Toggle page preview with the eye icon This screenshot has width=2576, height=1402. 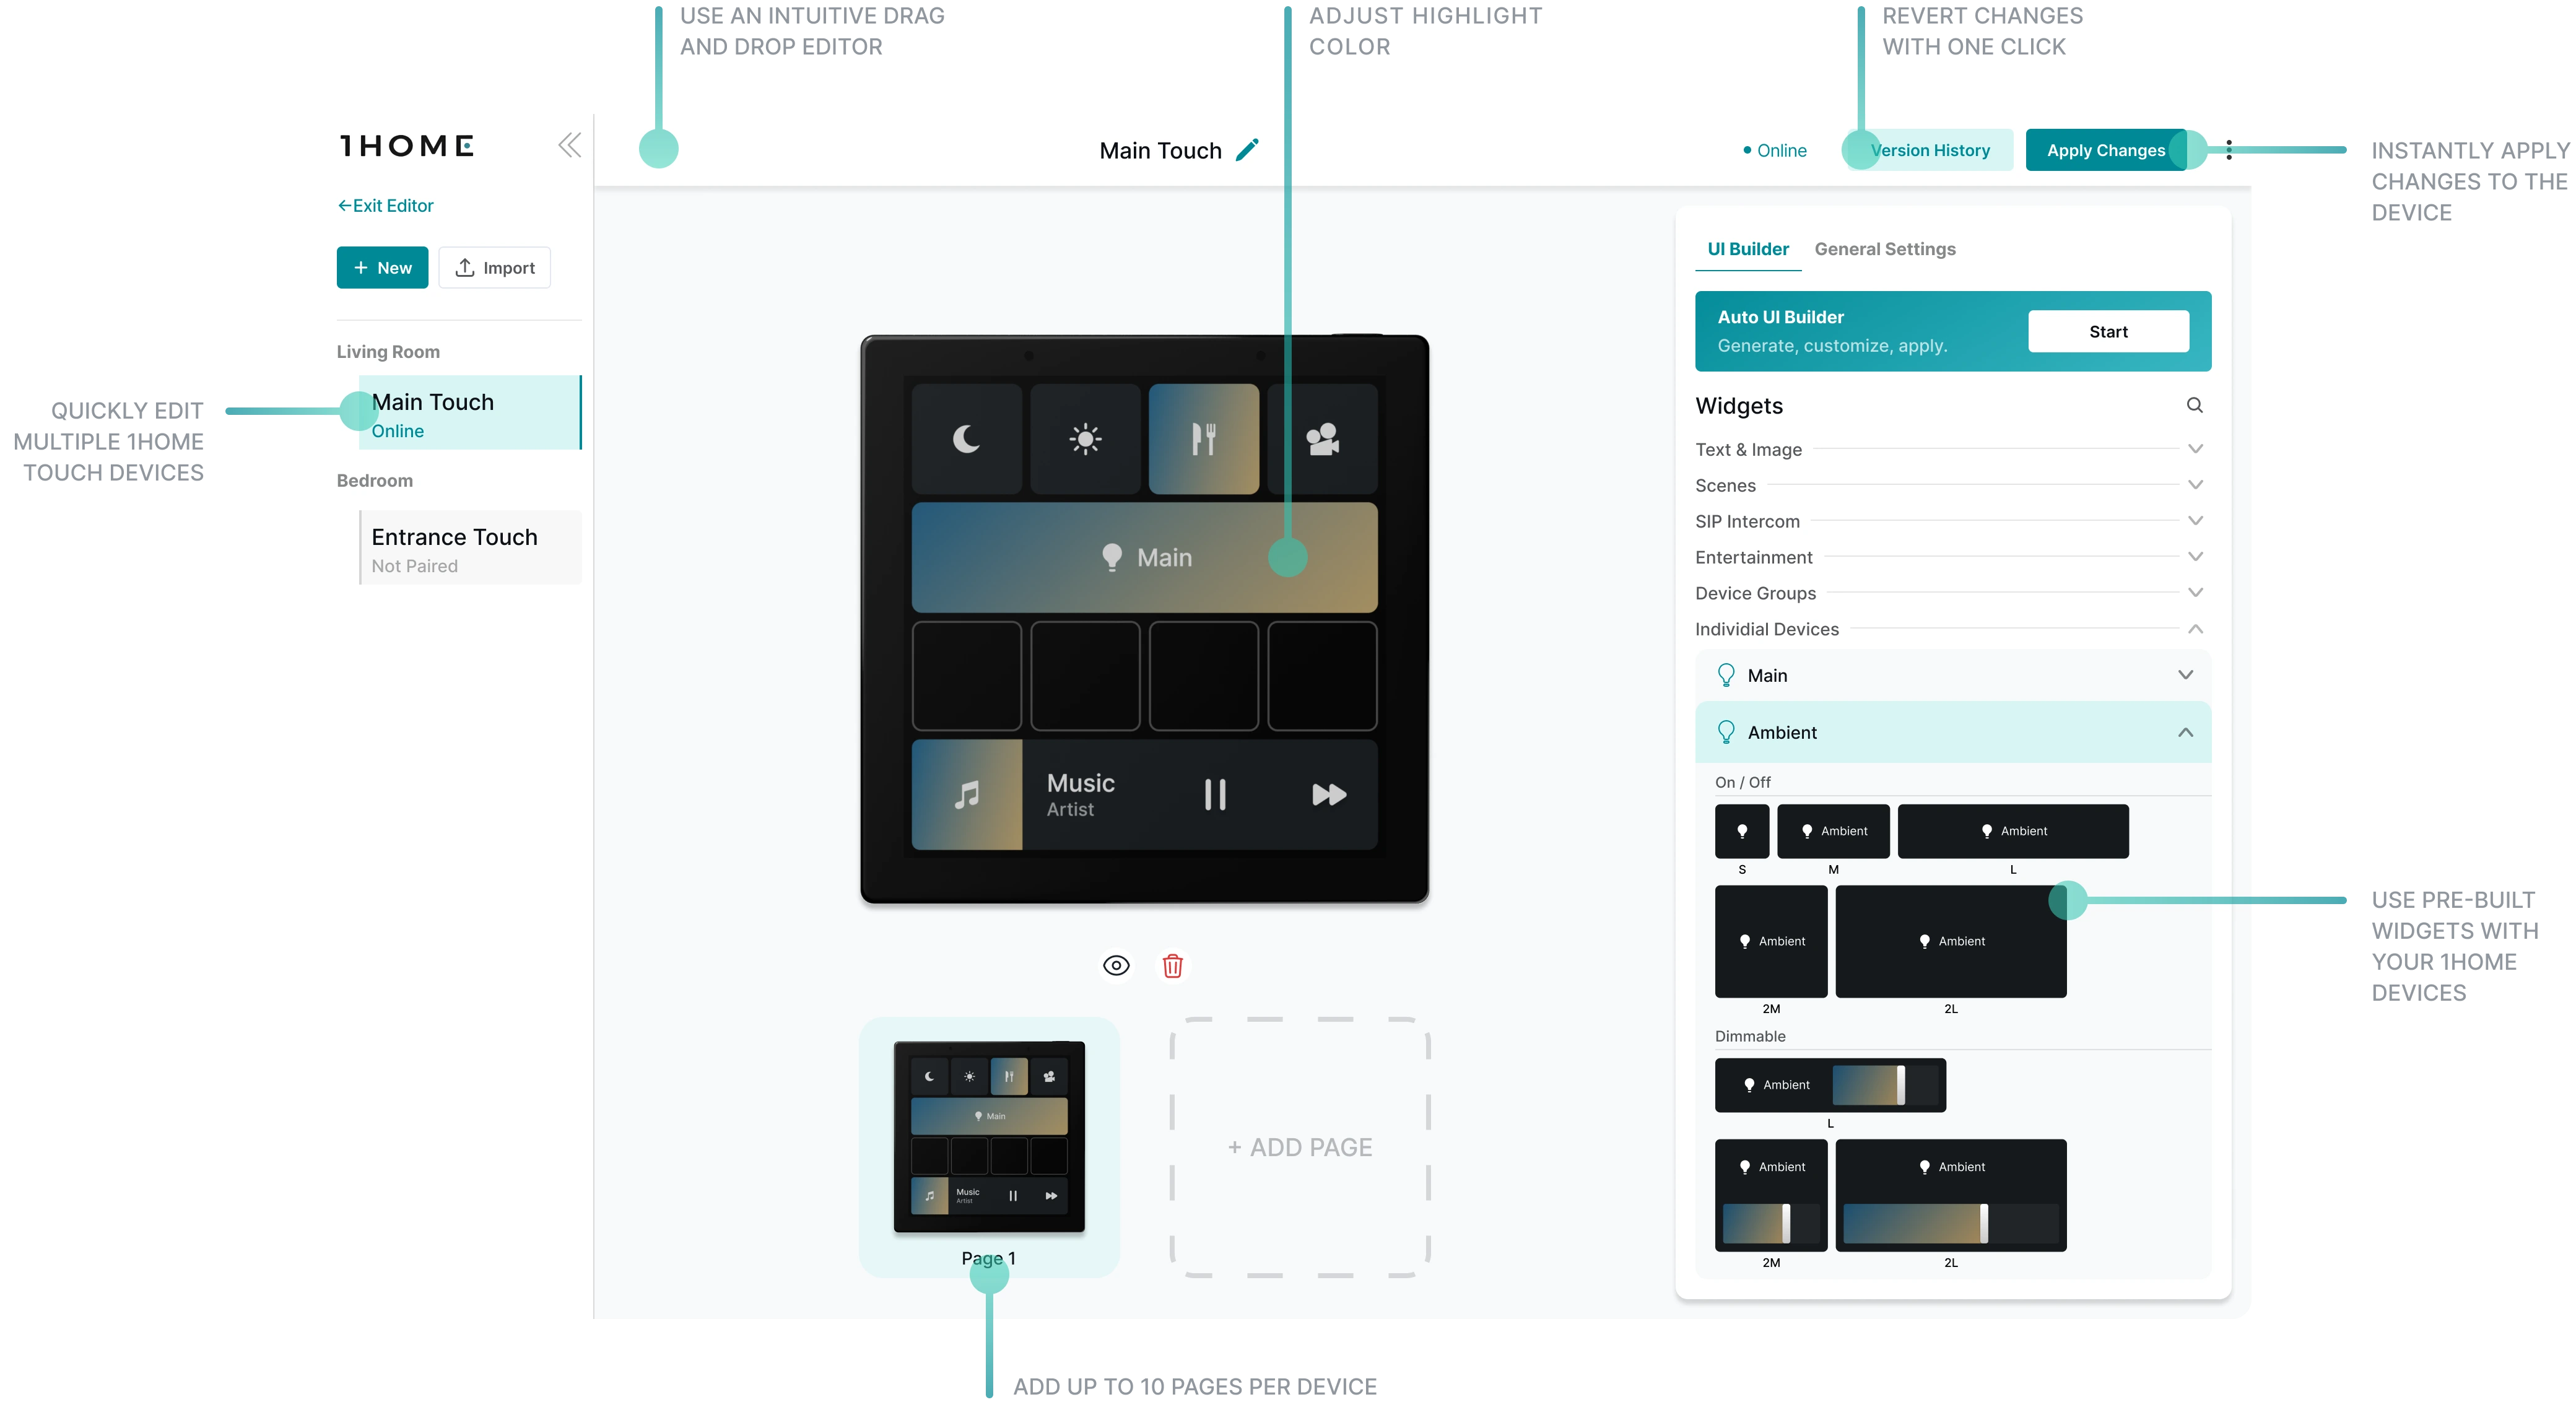tap(1116, 965)
